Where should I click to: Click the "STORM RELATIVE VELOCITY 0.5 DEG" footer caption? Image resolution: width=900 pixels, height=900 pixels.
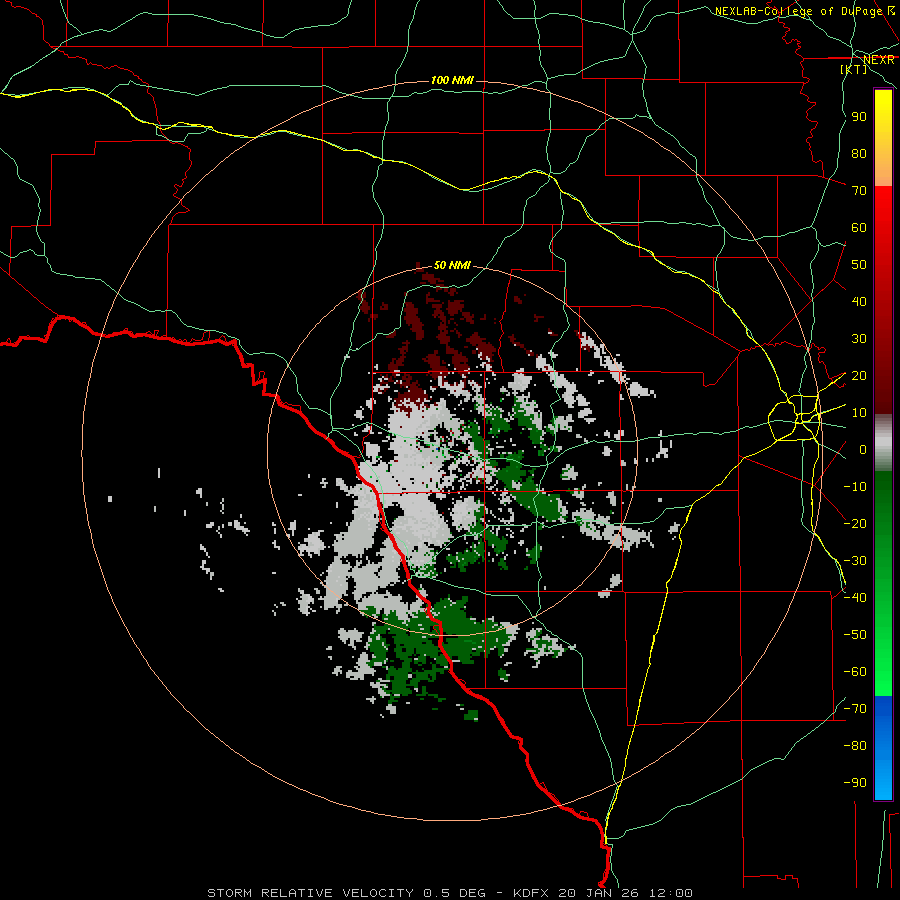pyautogui.click(x=346, y=893)
